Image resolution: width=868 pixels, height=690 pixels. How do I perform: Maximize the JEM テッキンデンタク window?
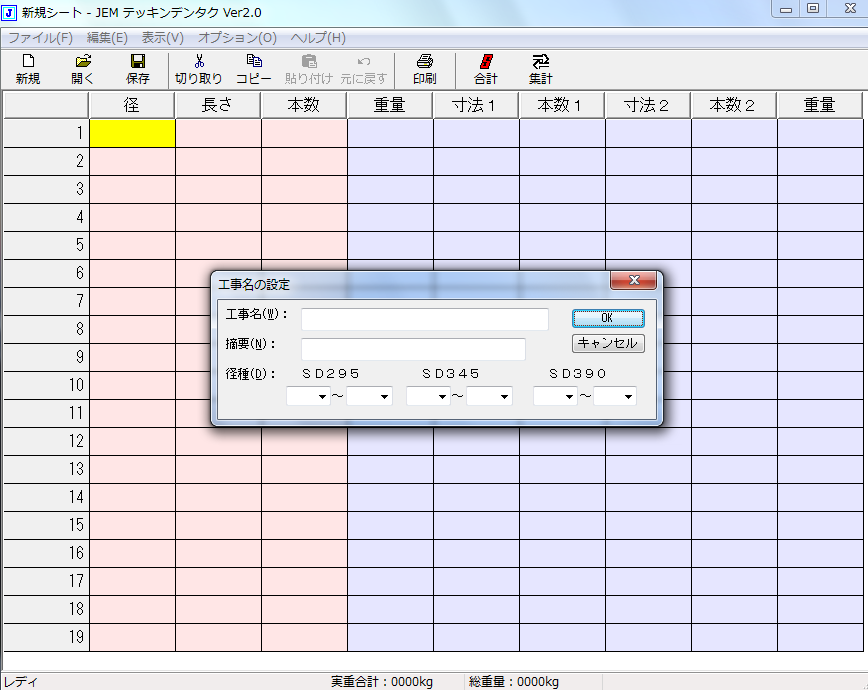tap(813, 9)
